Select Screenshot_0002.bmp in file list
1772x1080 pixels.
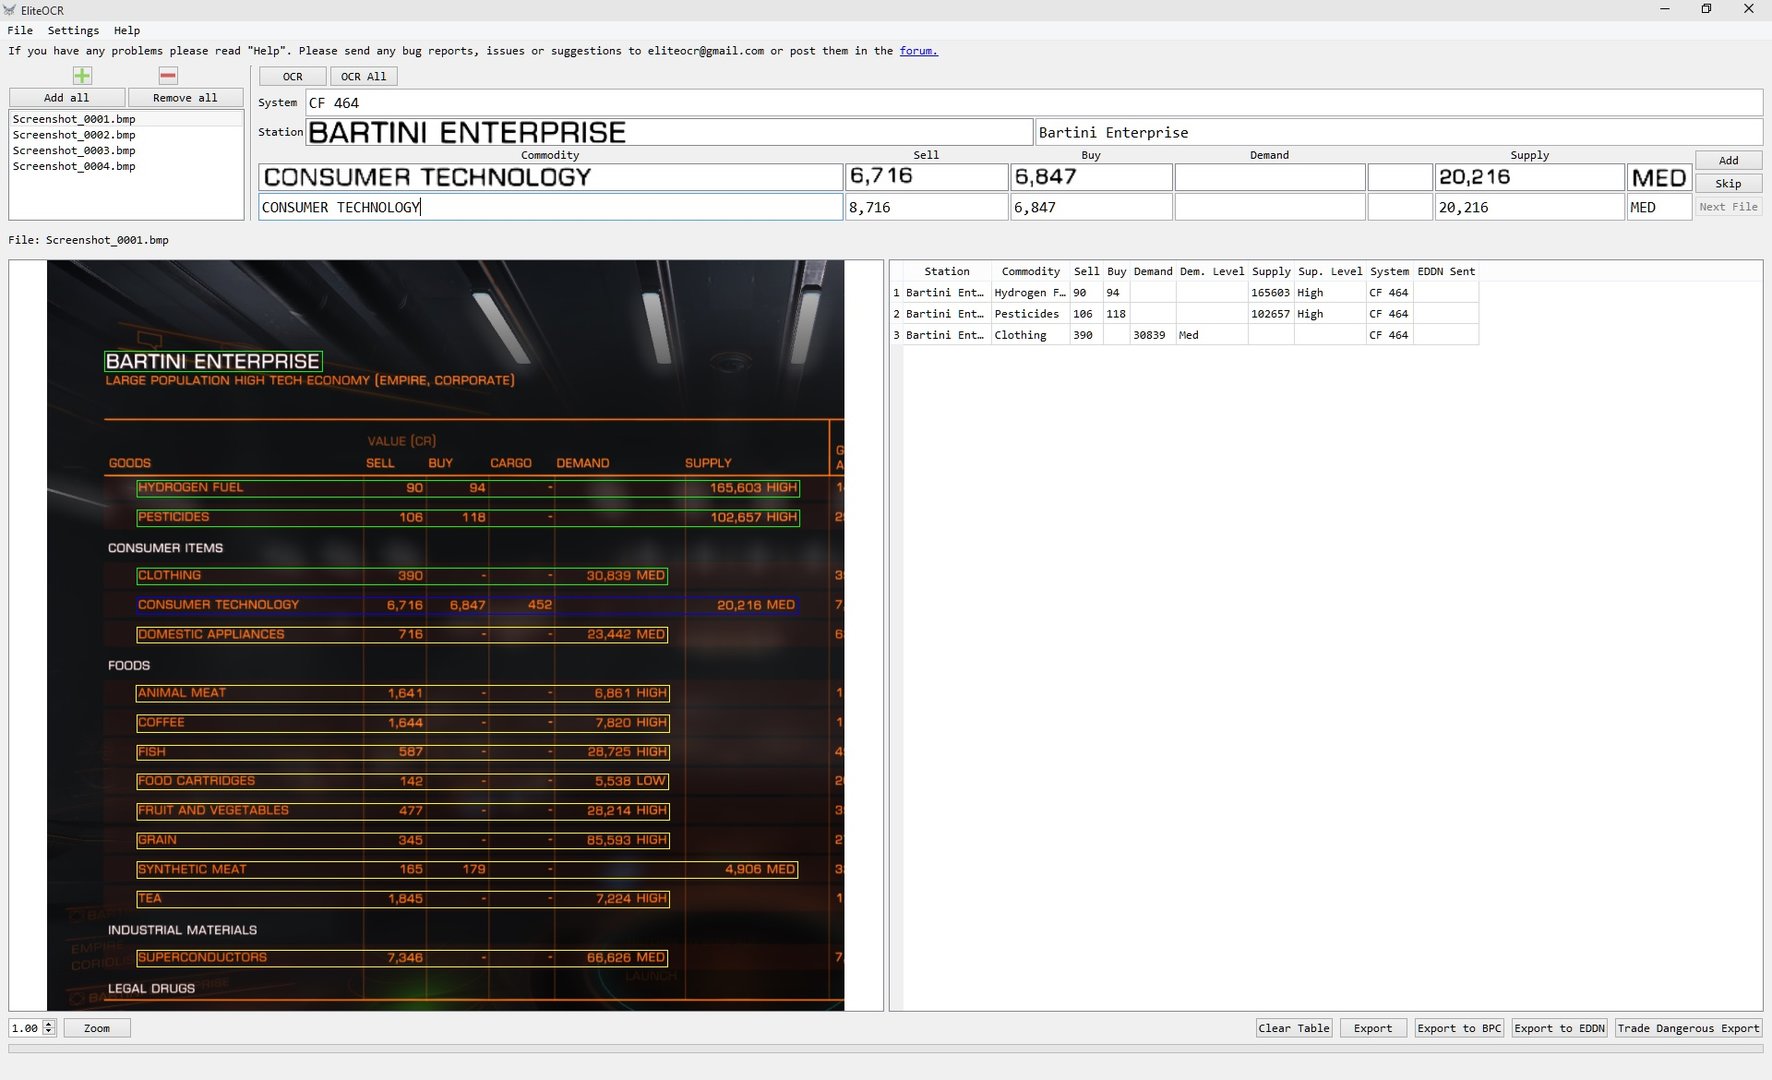point(126,135)
